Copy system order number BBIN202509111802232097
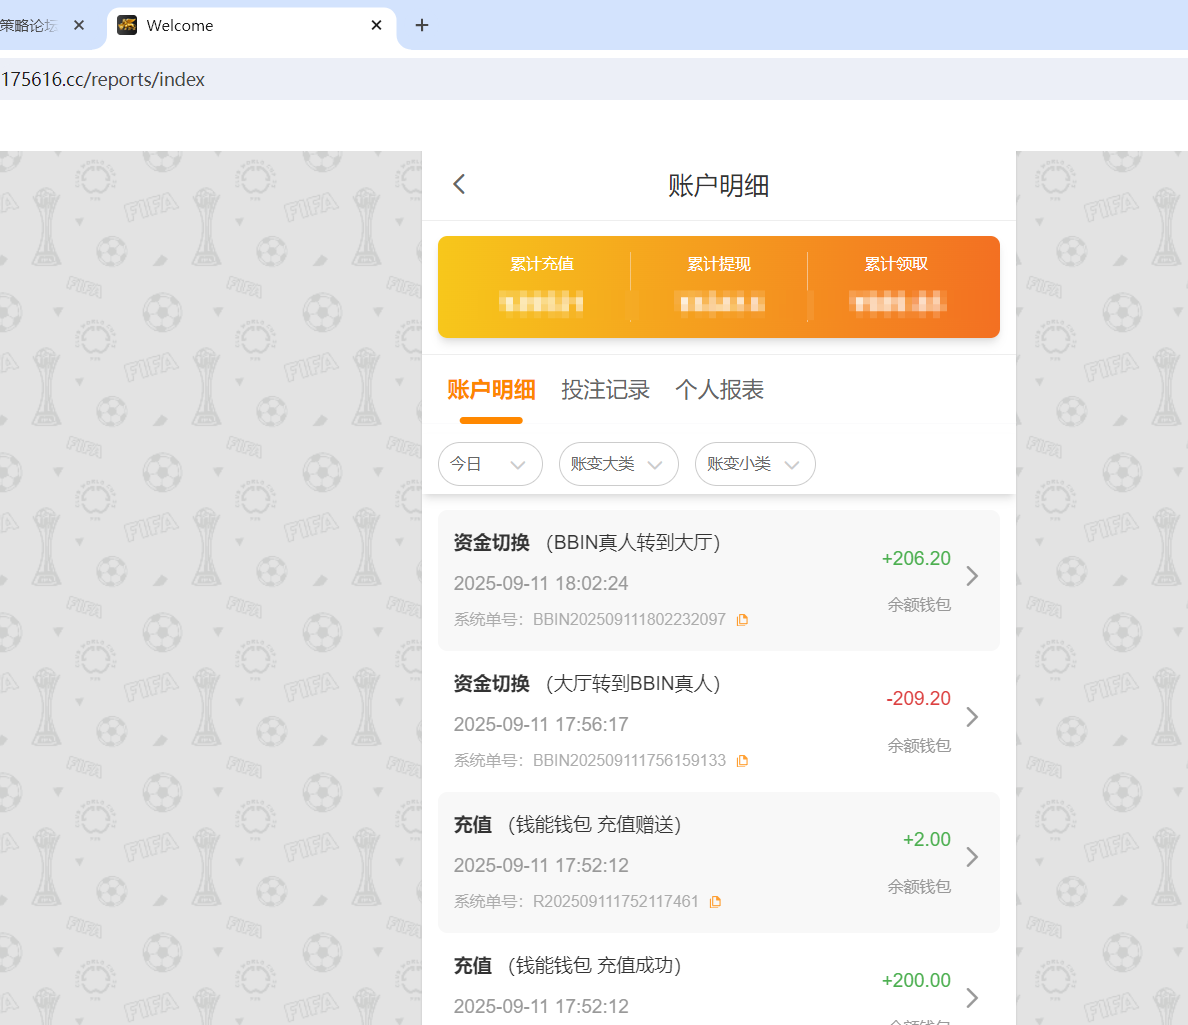The width and height of the screenshot is (1188, 1025). [742, 619]
